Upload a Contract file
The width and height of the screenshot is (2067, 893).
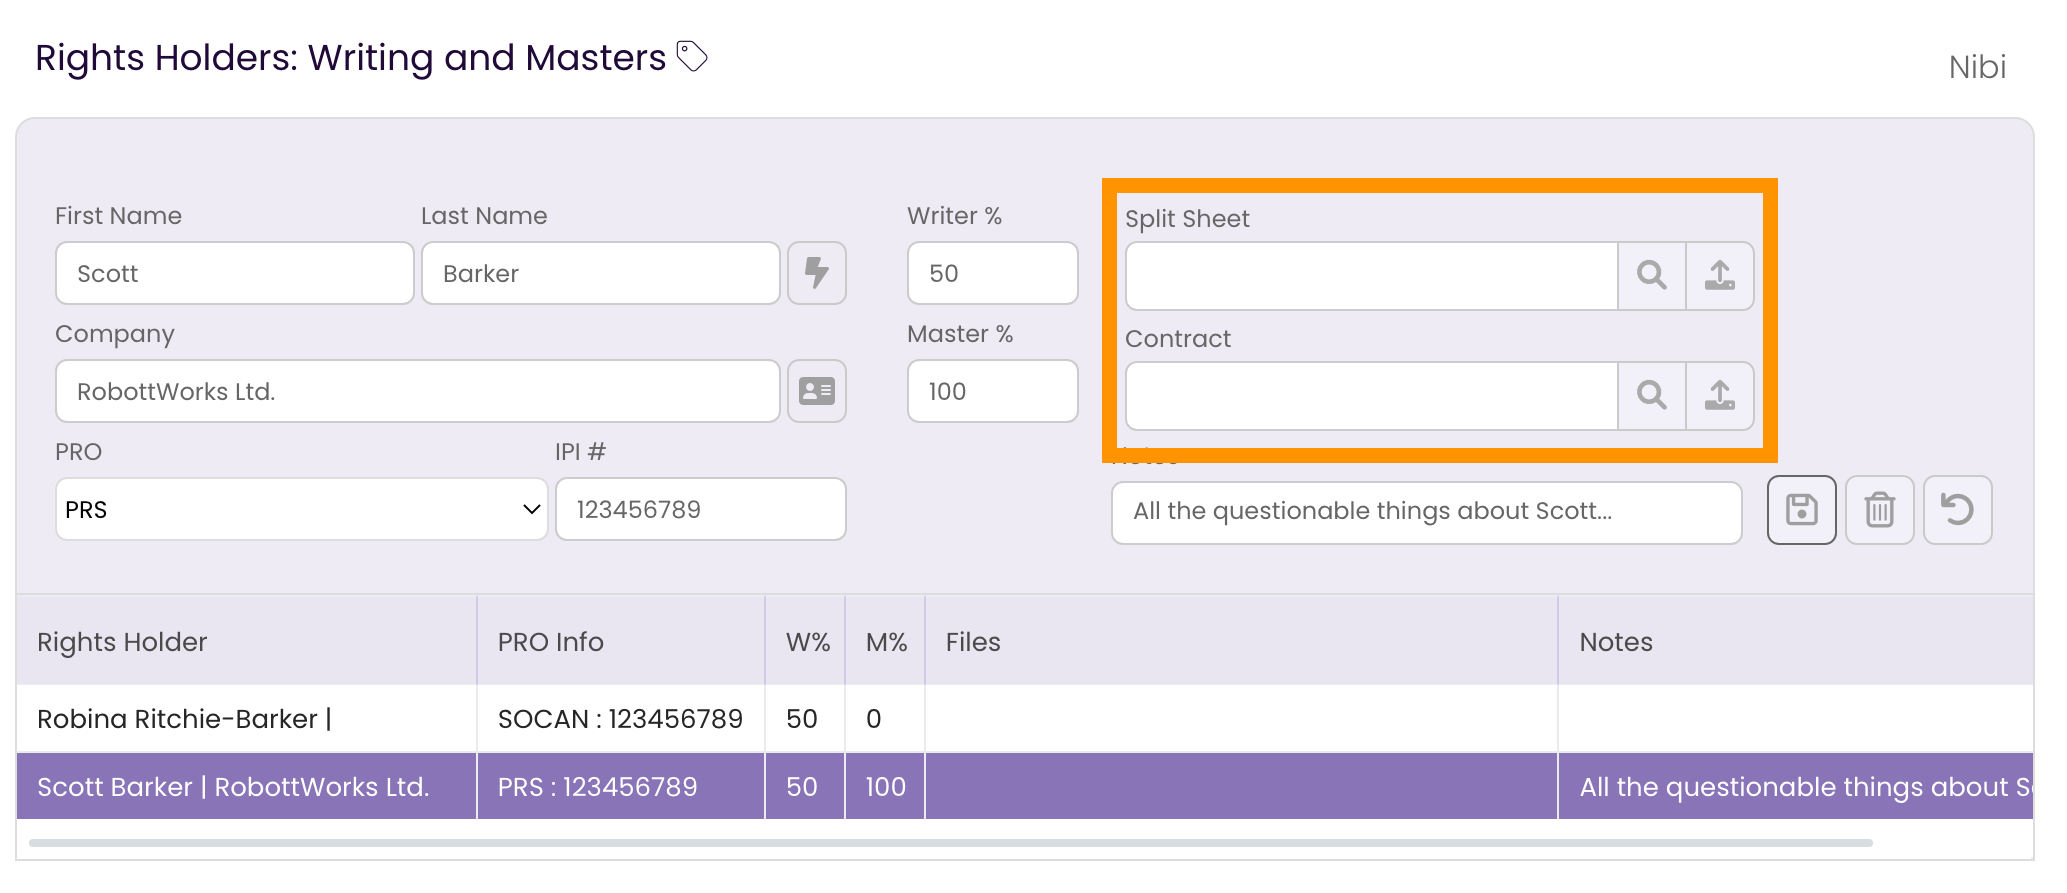point(1720,396)
